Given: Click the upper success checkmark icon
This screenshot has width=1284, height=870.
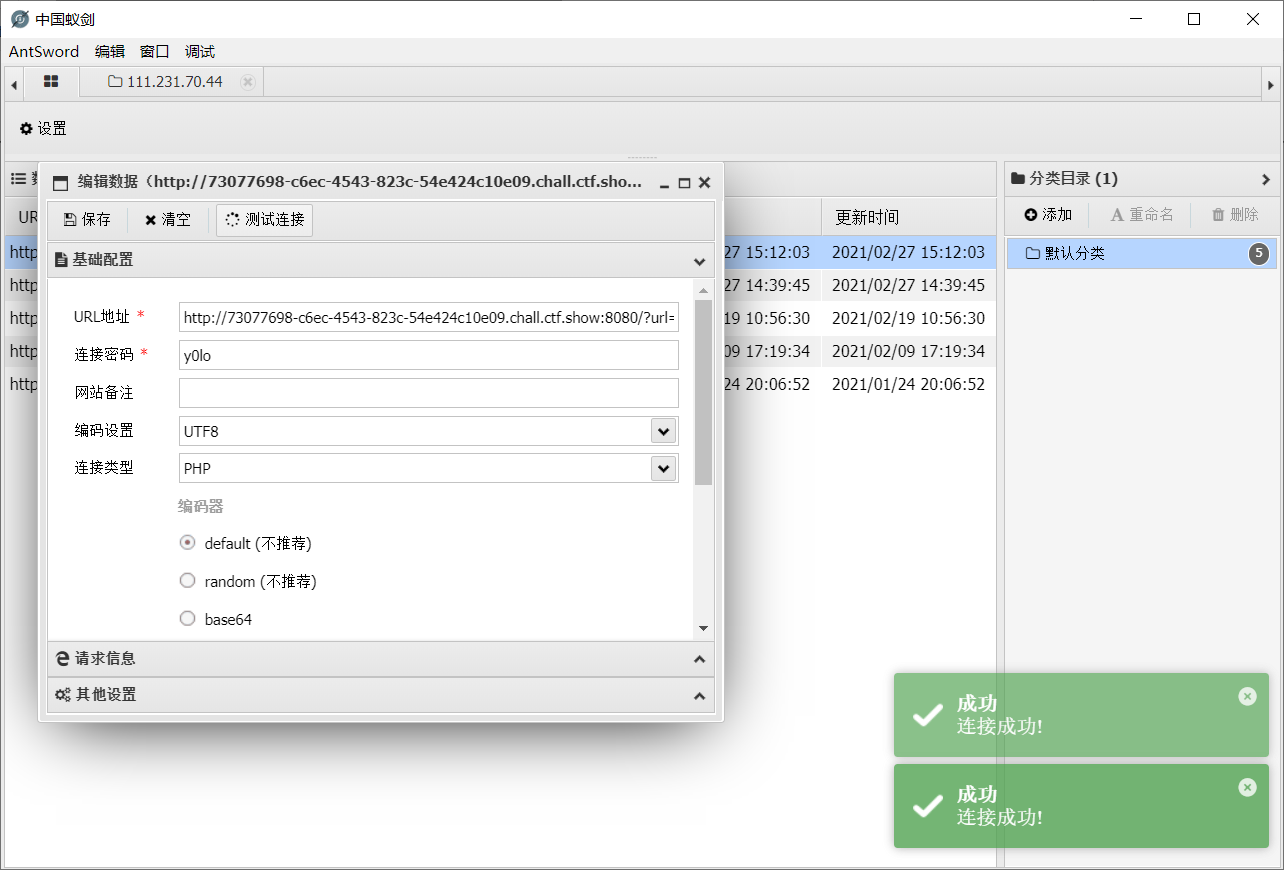Looking at the screenshot, I should [928, 714].
